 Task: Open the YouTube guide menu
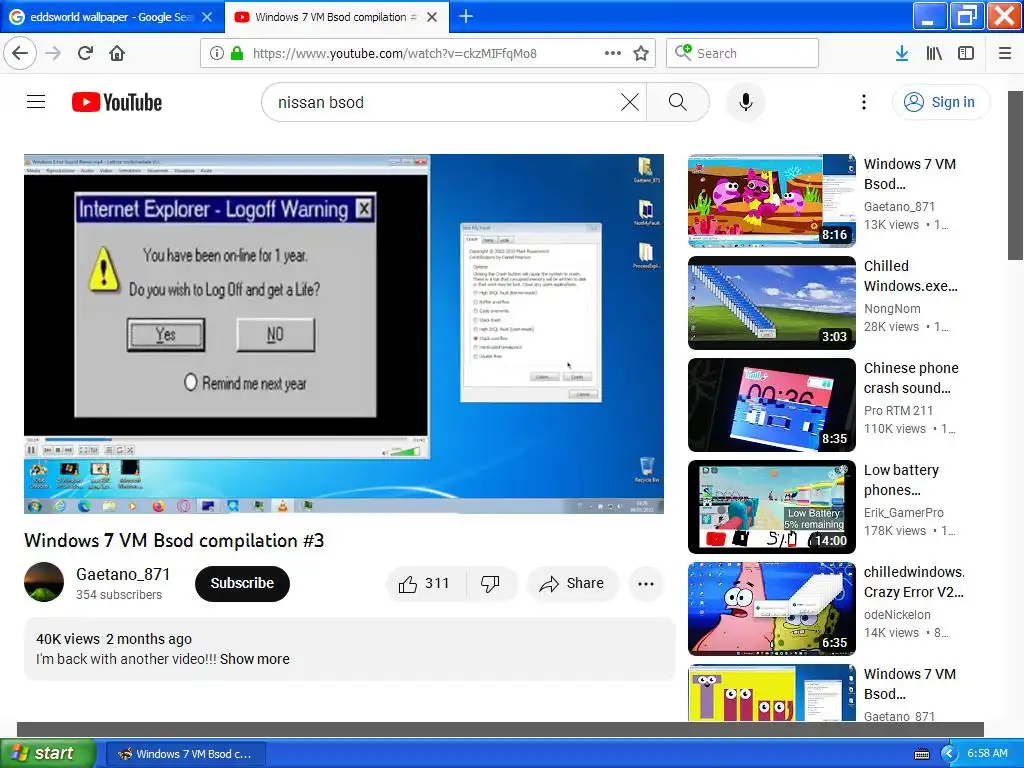coord(36,102)
